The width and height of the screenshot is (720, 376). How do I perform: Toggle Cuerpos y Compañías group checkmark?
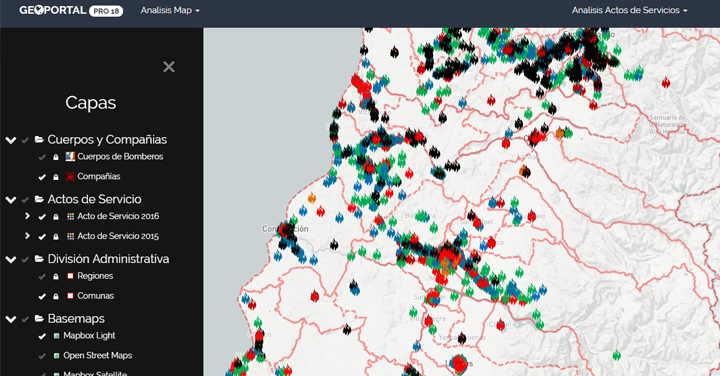click(x=25, y=140)
